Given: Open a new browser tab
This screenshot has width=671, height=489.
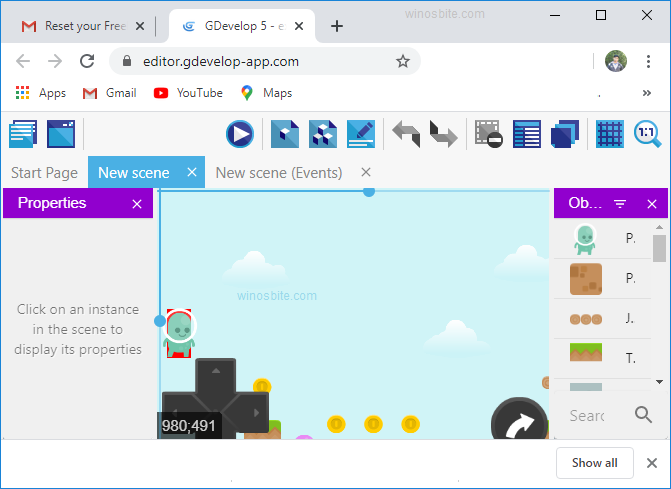Looking at the screenshot, I should (337, 26).
